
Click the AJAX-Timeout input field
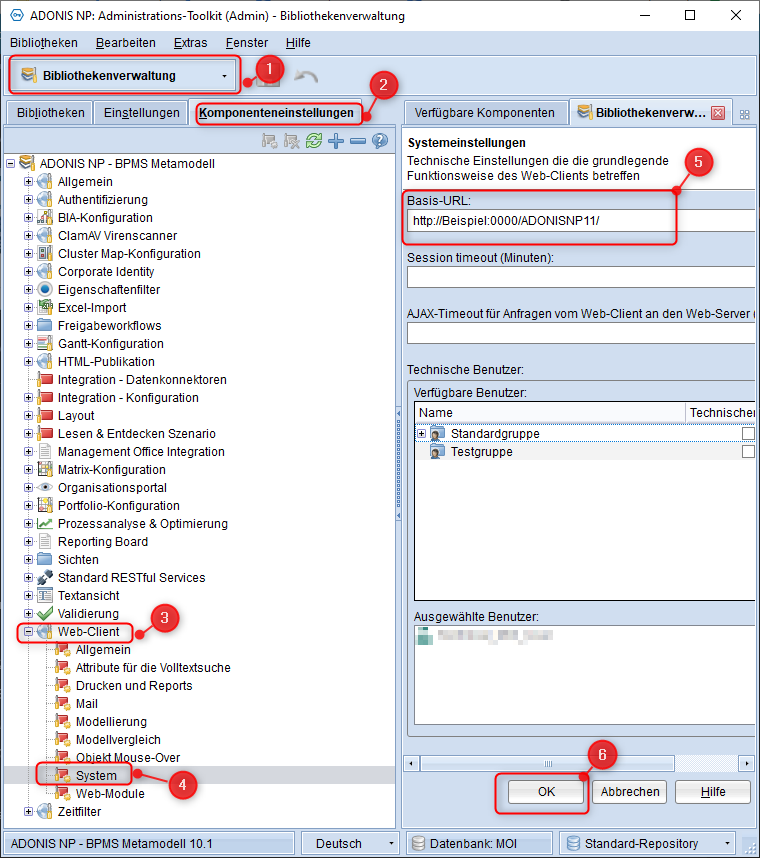click(581, 333)
